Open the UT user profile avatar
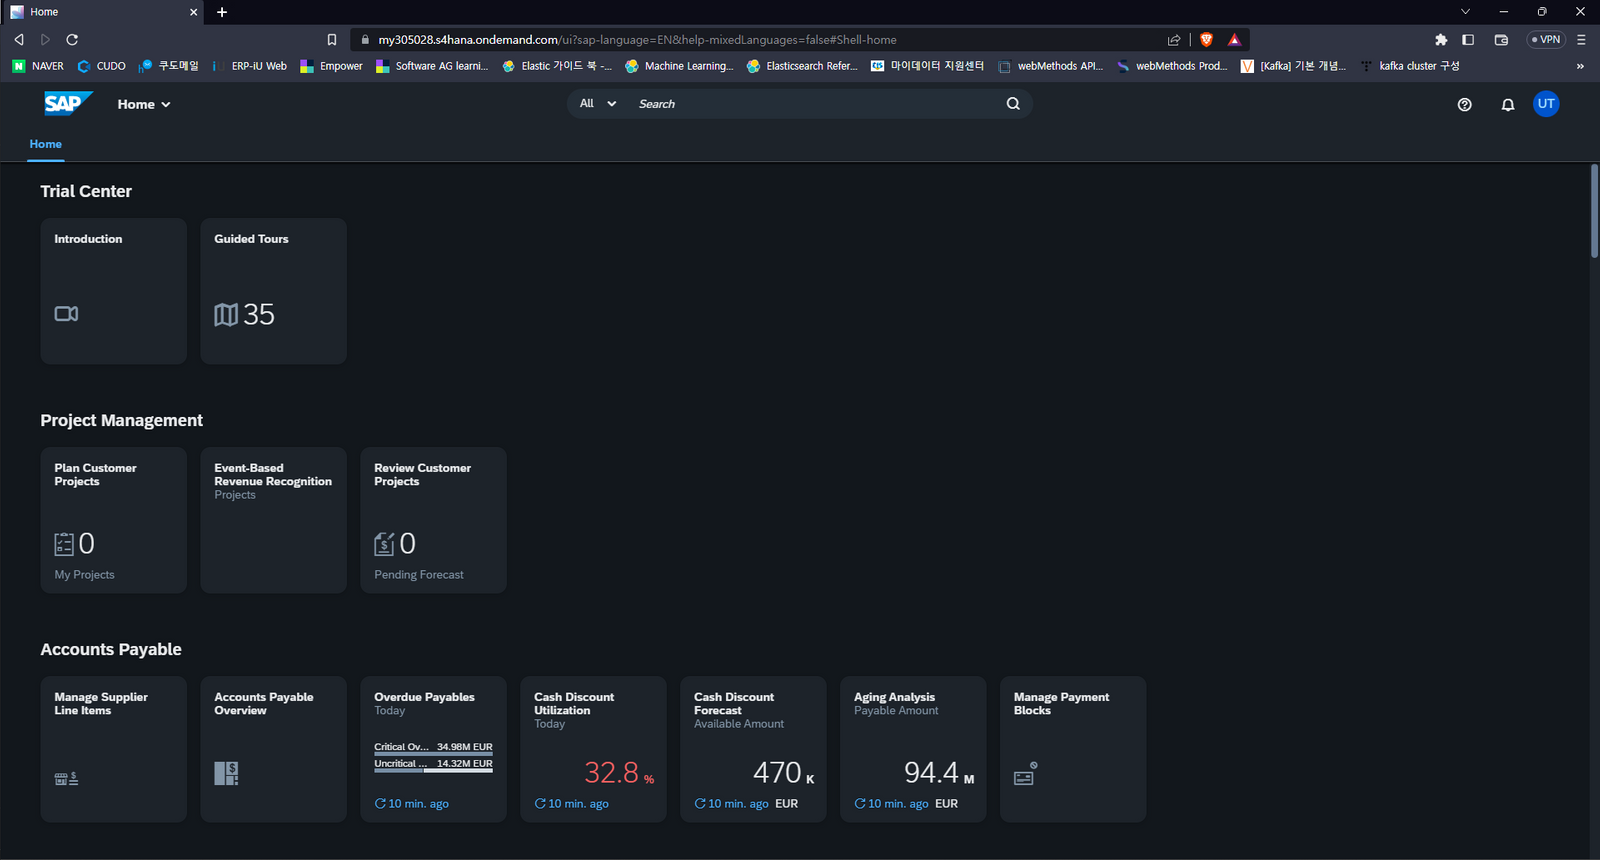The width and height of the screenshot is (1600, 860). tap(1546, 104)
